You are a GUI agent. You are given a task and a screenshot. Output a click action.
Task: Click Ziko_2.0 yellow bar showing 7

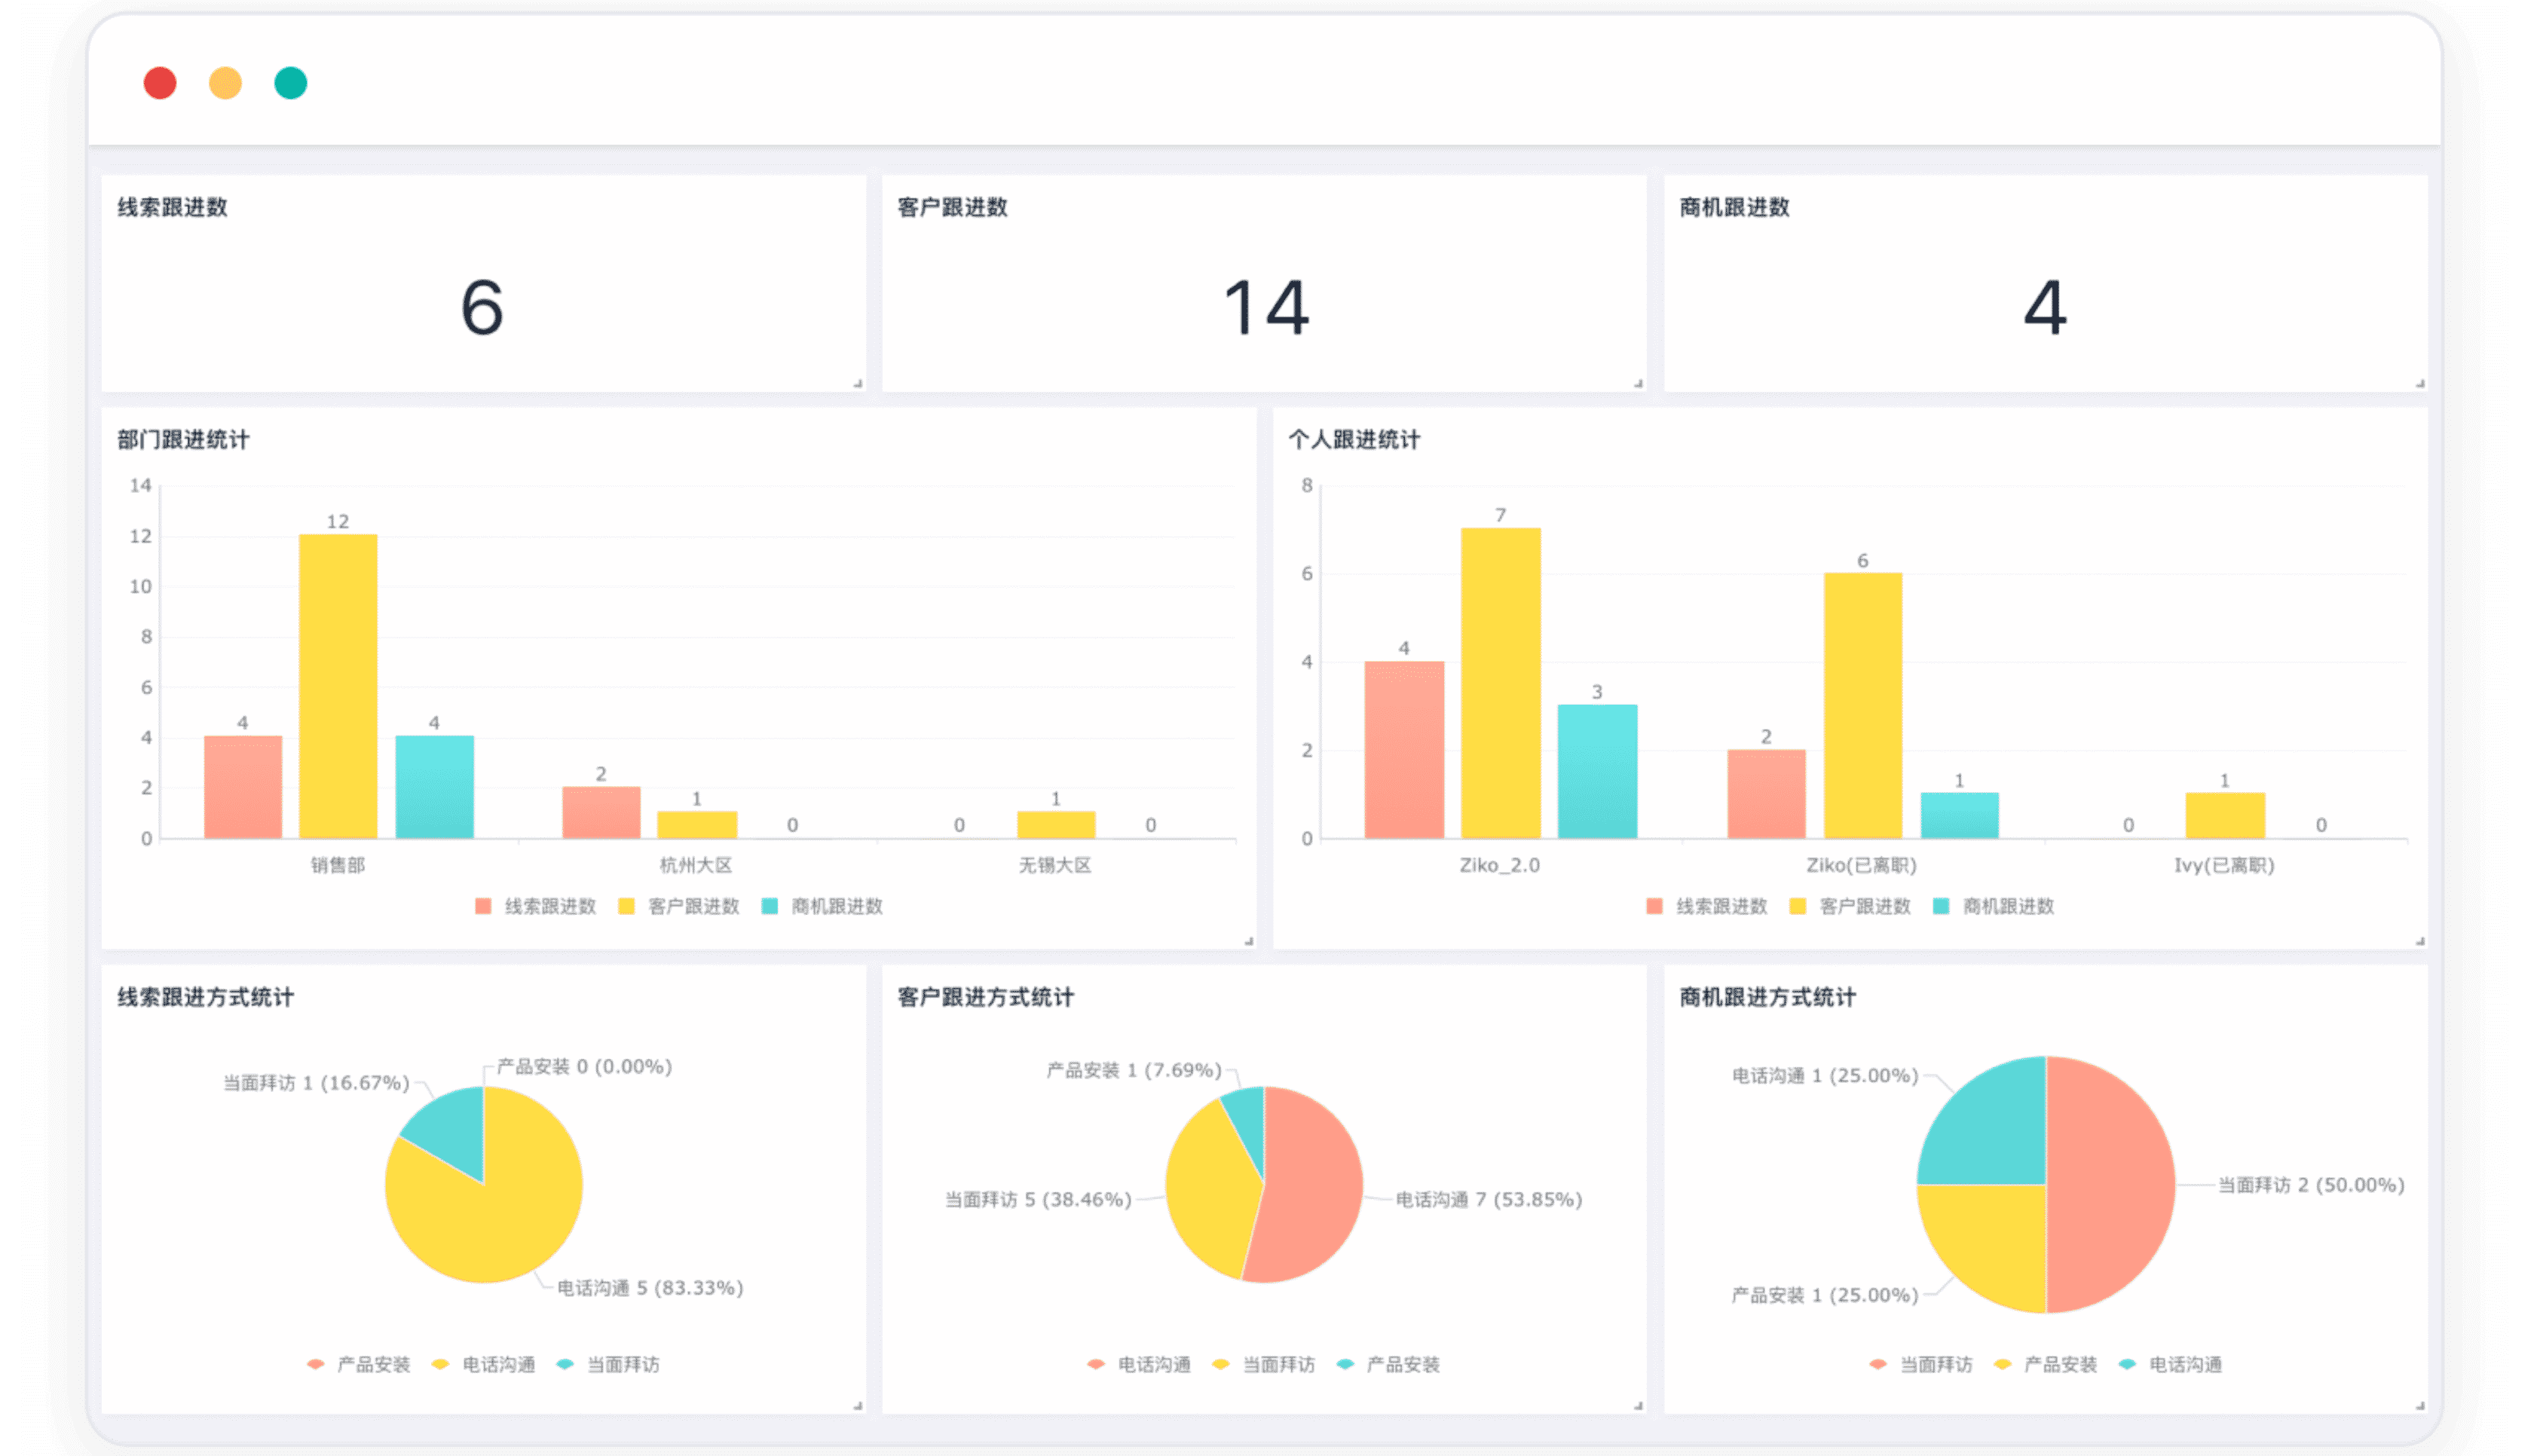1500,682
